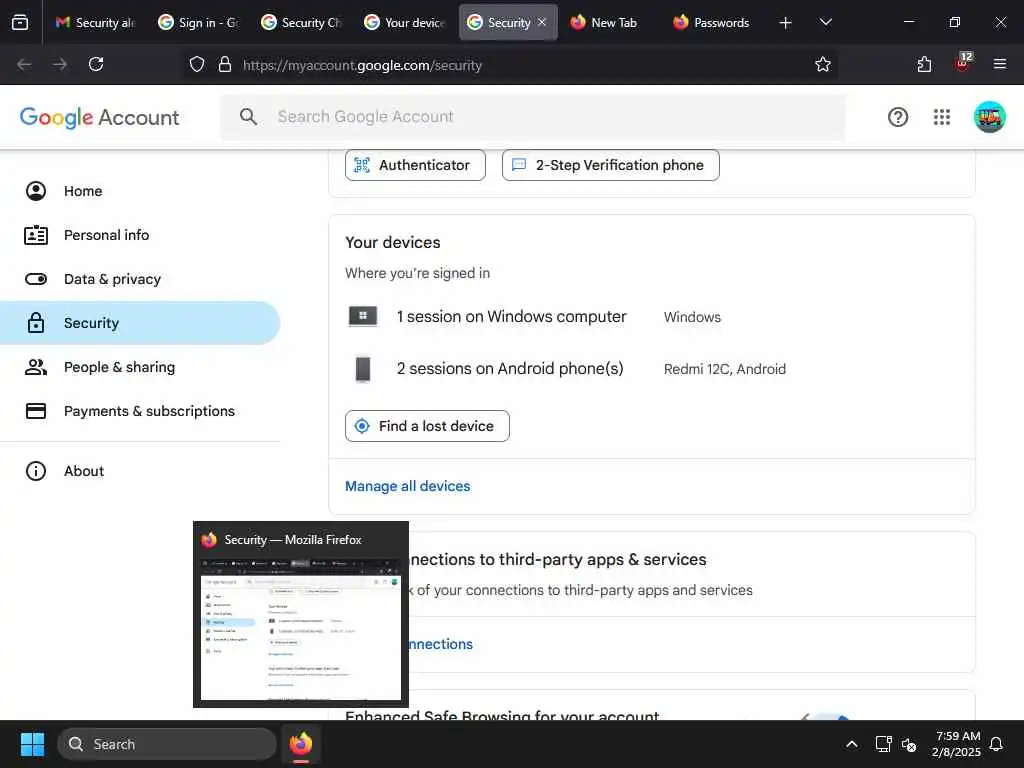Click the Google Account logo
This screenshot has height=768, width=1024.
pos(99,118)
